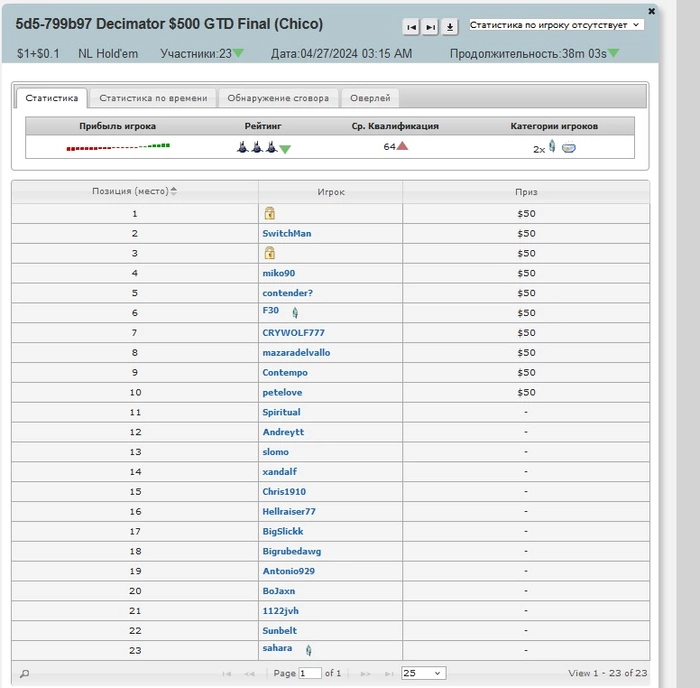The image size is (700, 688).
Task: Open BoJaxn player link
Action: [x=279, y=591]
